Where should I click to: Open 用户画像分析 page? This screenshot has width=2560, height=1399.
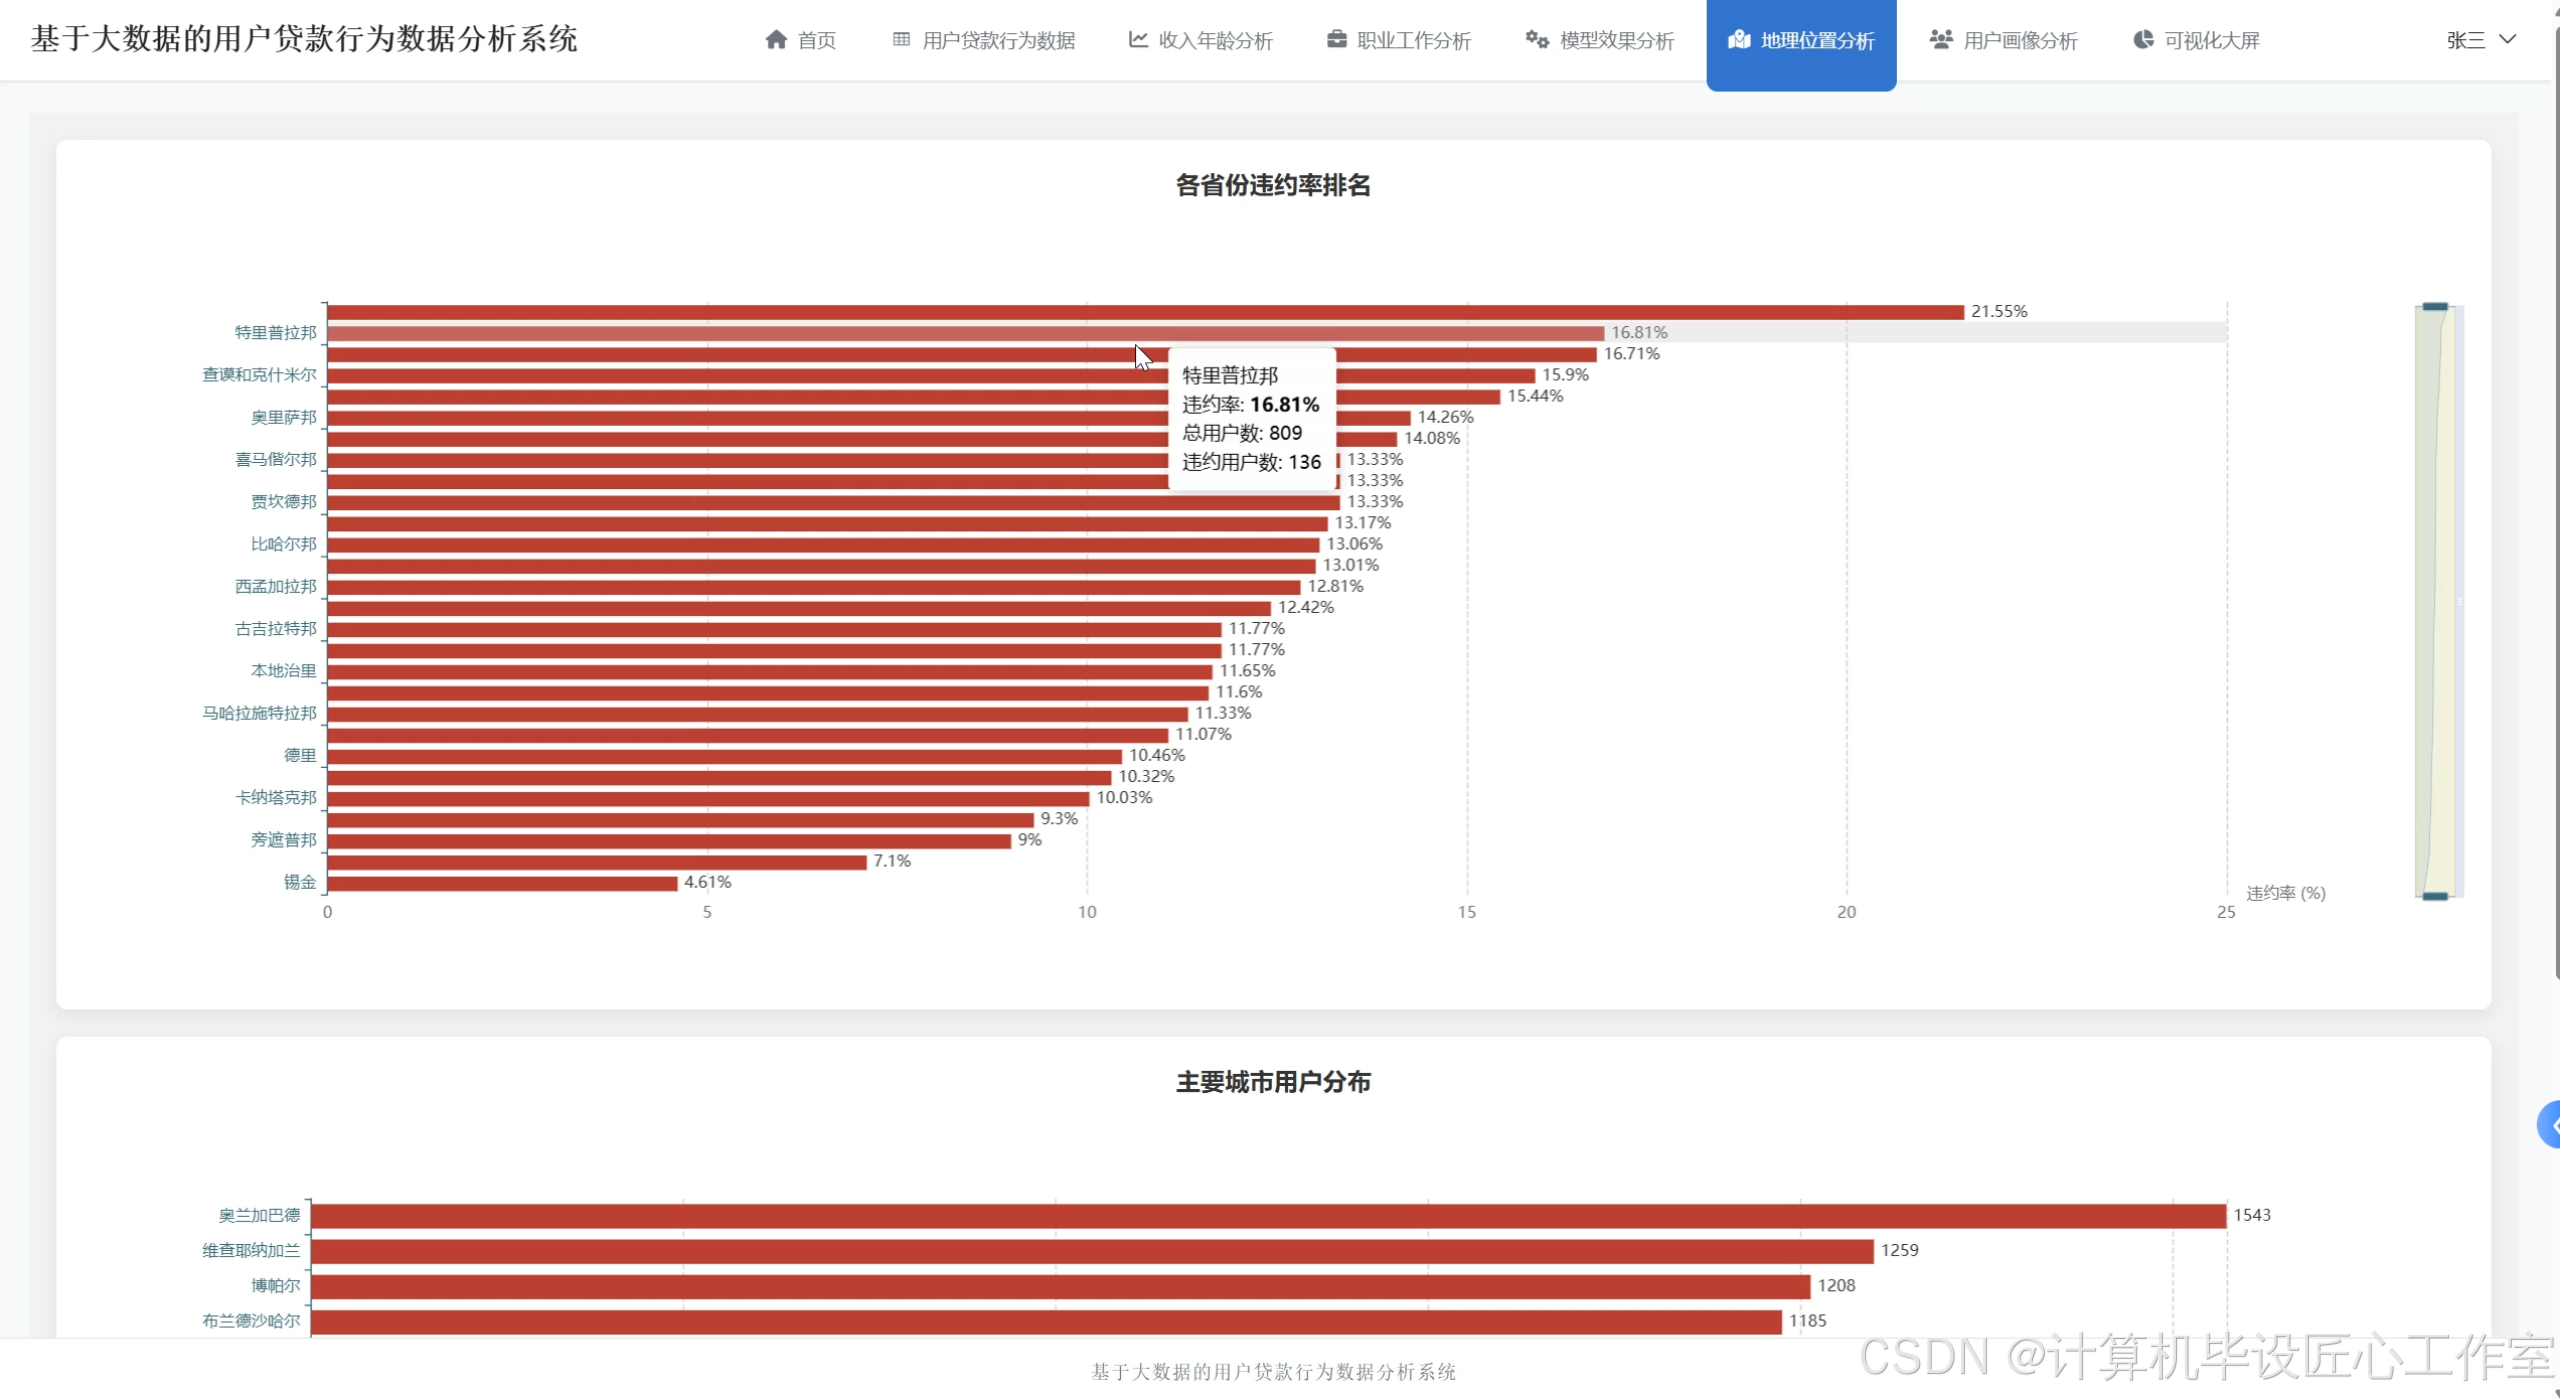[x=2004, y=40]
